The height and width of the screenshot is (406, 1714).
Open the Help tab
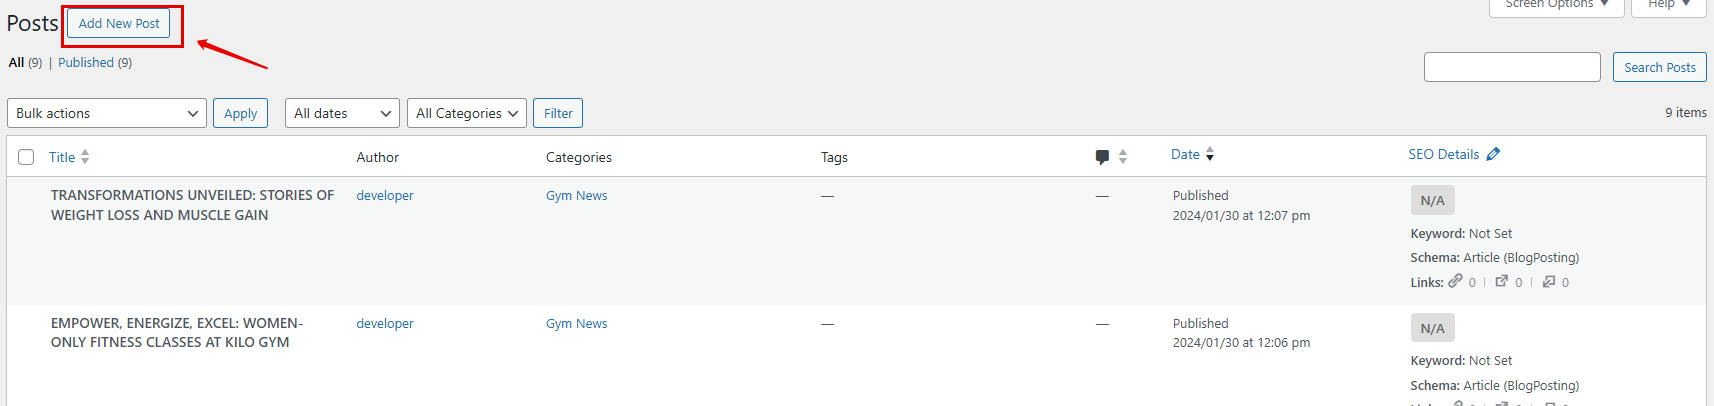(1669, 6)
